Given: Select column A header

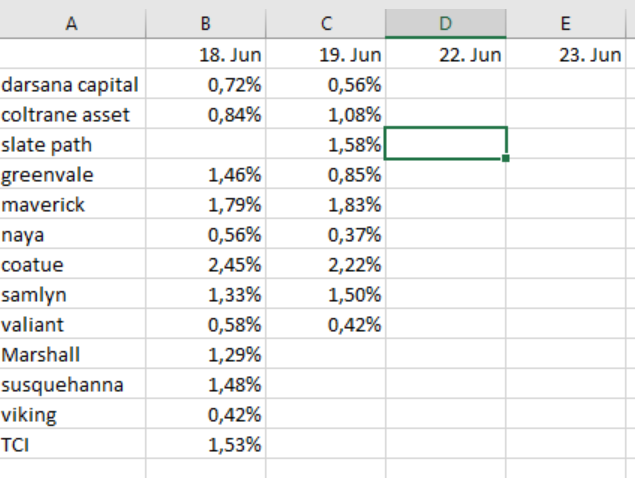Looking at the screenshot, I should [x=72, y=24].
